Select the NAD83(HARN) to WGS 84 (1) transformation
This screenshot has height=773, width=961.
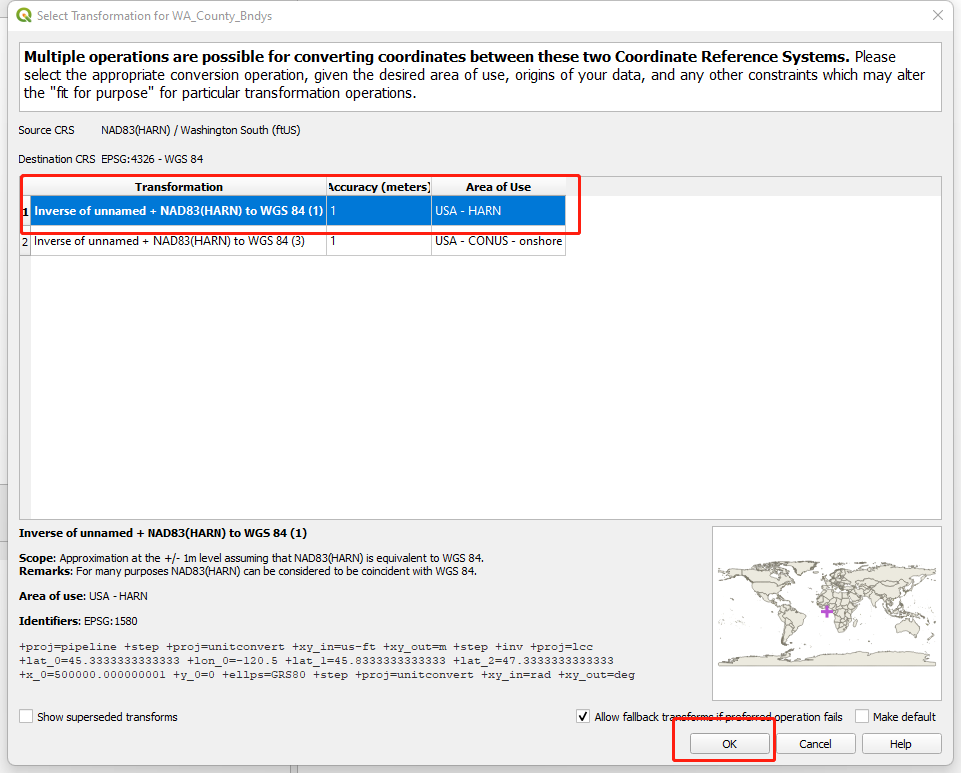(x=178, y=211)
